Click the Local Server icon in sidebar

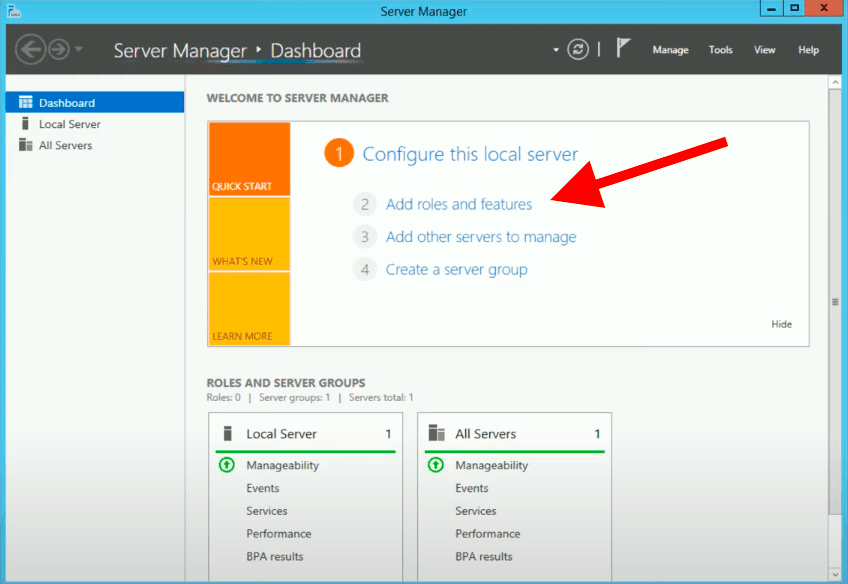[x=25, y=124]
